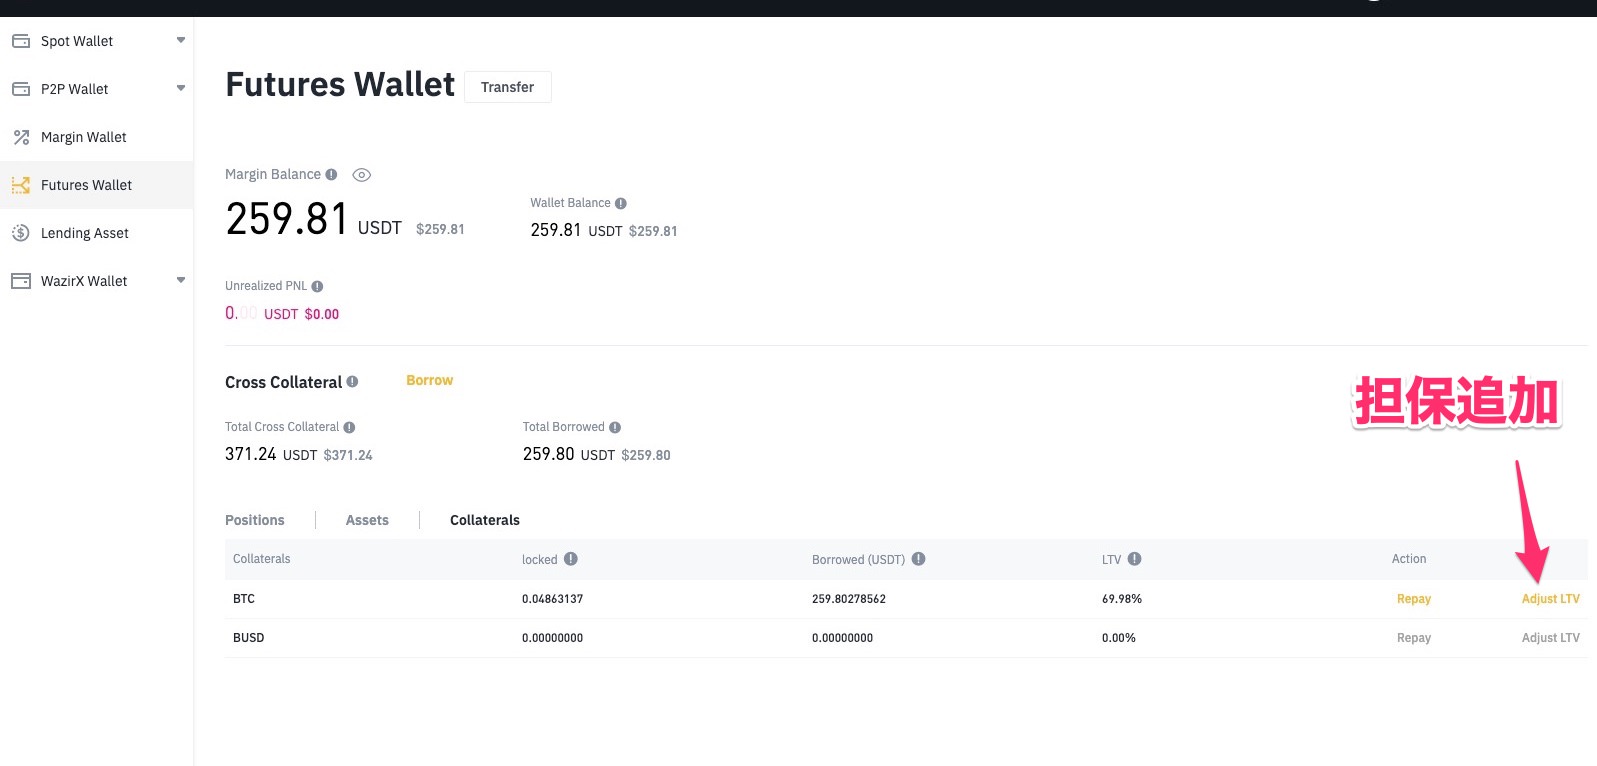The image size is (1597, 766).
Task: Click Adjust LTV for BTC
Action: tap(1550, 599)
